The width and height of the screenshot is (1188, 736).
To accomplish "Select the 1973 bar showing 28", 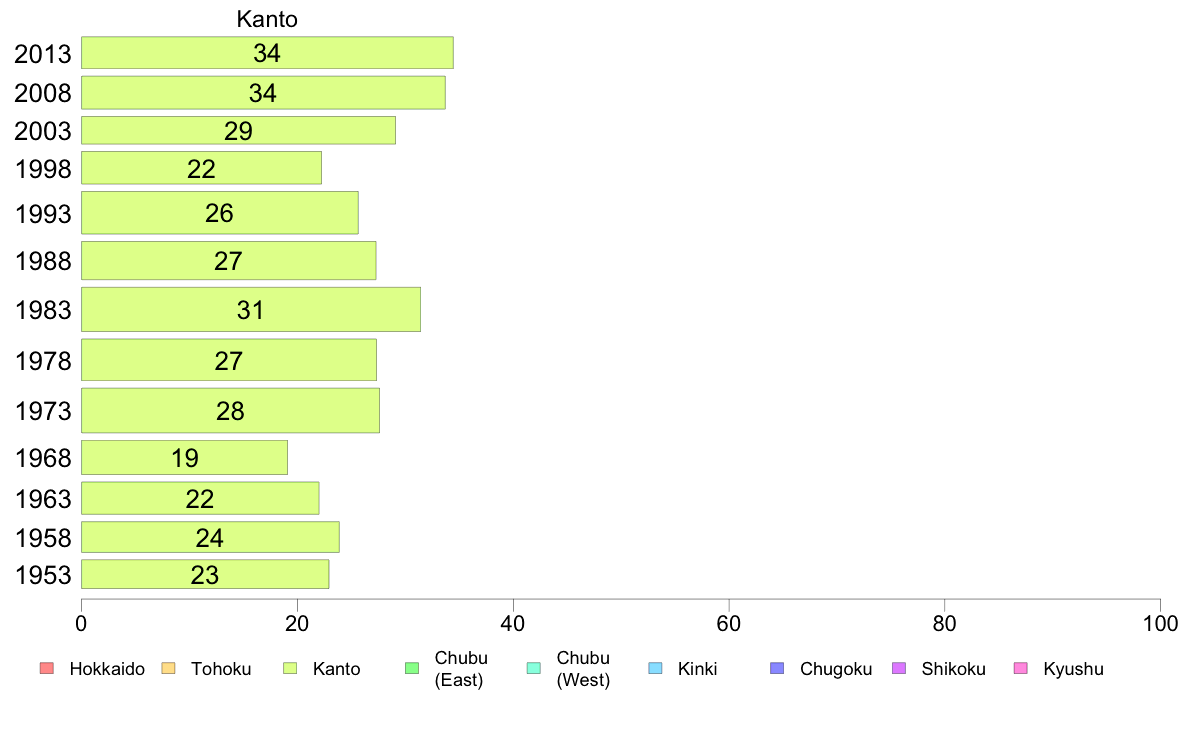I will [230, 411].
